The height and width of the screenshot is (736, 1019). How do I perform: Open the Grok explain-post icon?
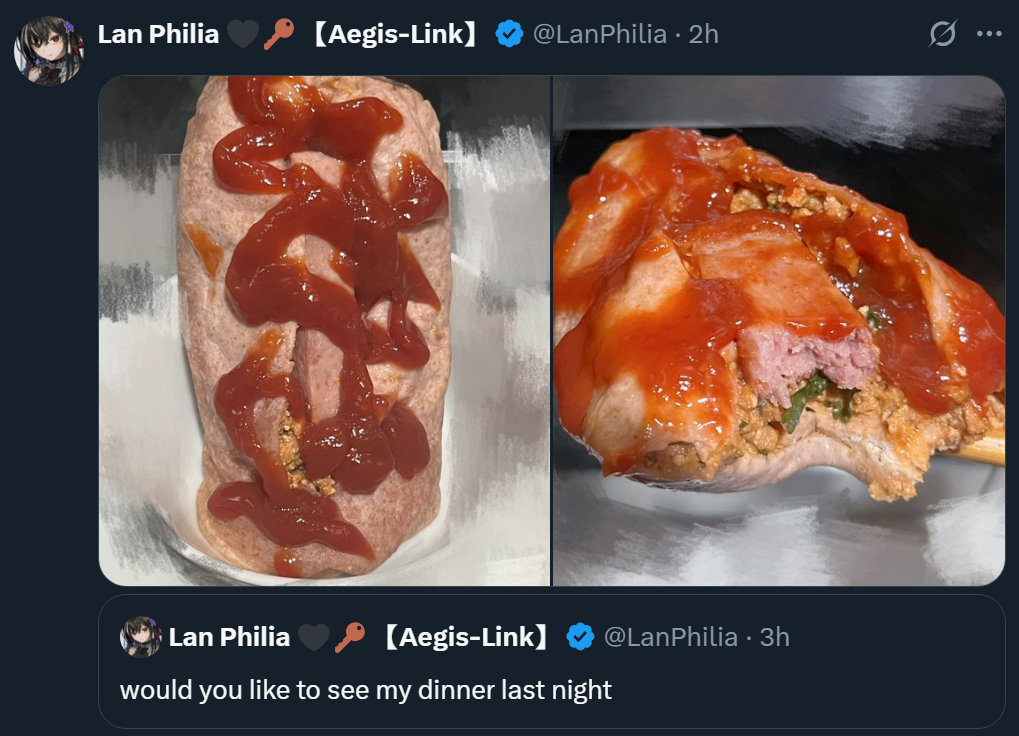pyautogui.click(x=942, y=34)
